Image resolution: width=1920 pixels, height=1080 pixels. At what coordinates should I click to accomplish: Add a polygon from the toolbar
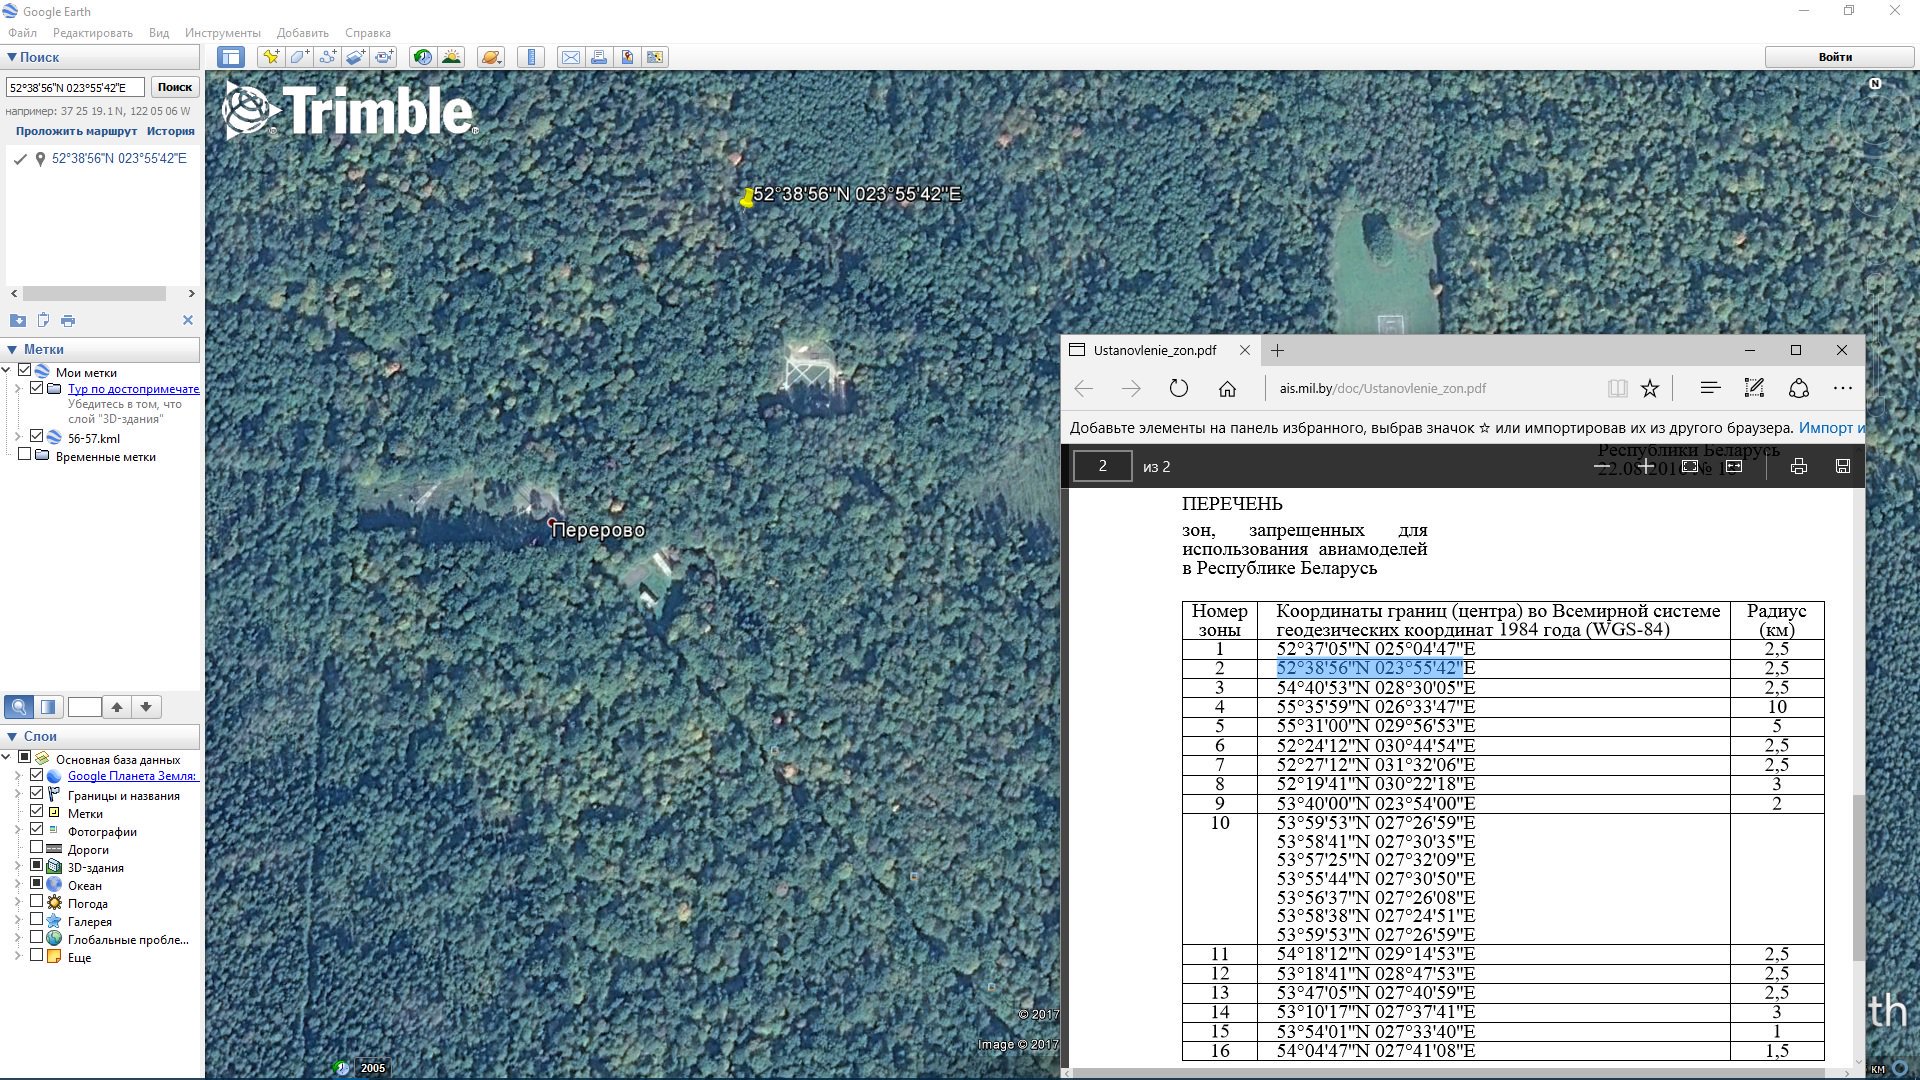[299, 57]
